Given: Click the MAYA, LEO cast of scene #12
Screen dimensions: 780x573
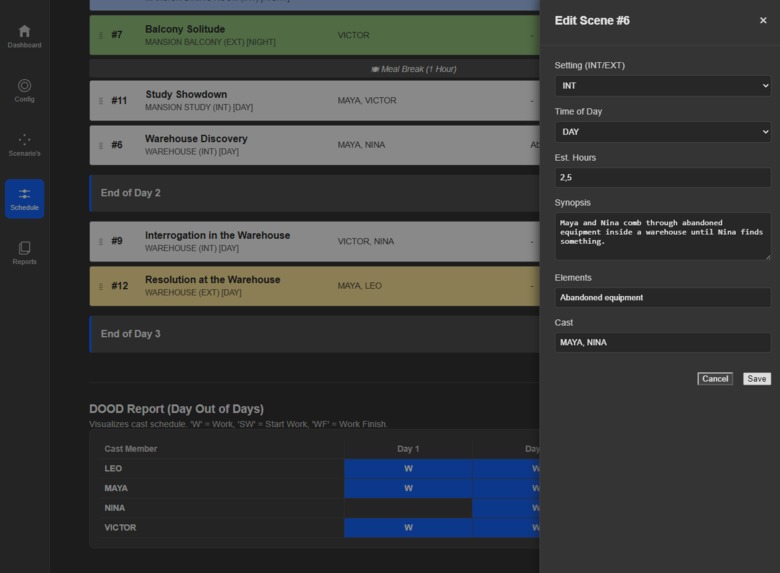Looking at the screenshot, I should pos(360,286).
